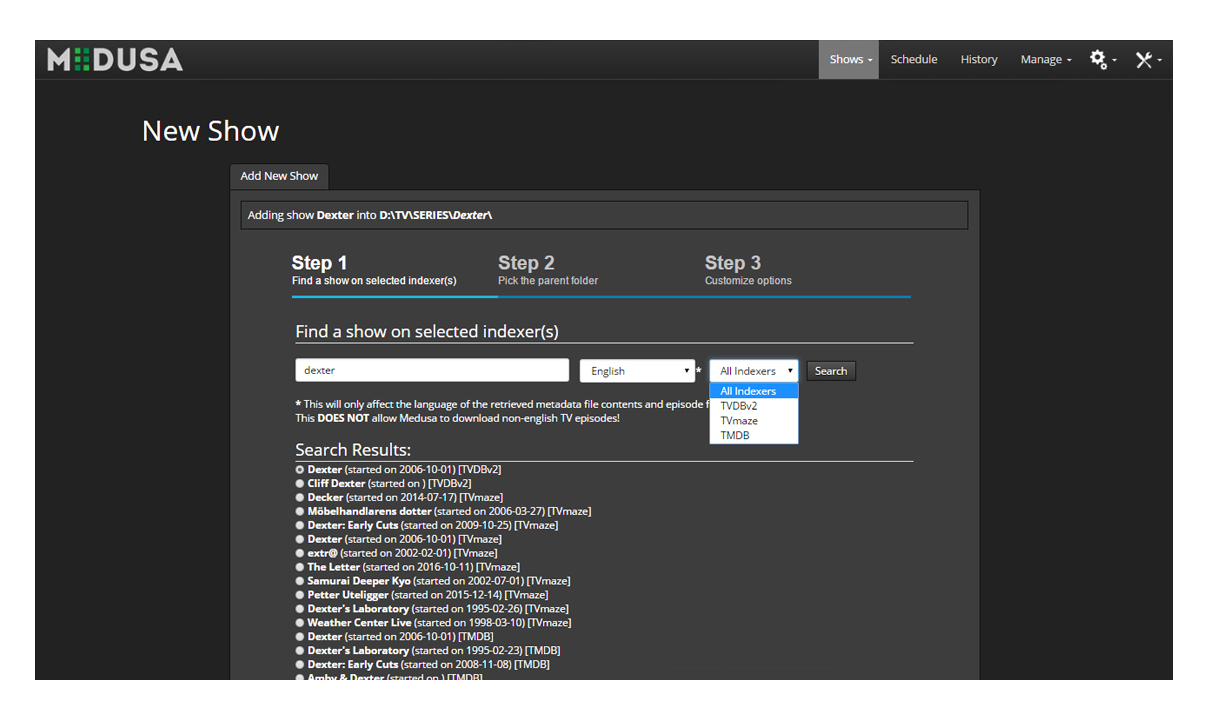This screenshot has width=1208, height=720.
Task: Open the Shows menu
Action: 849,60
